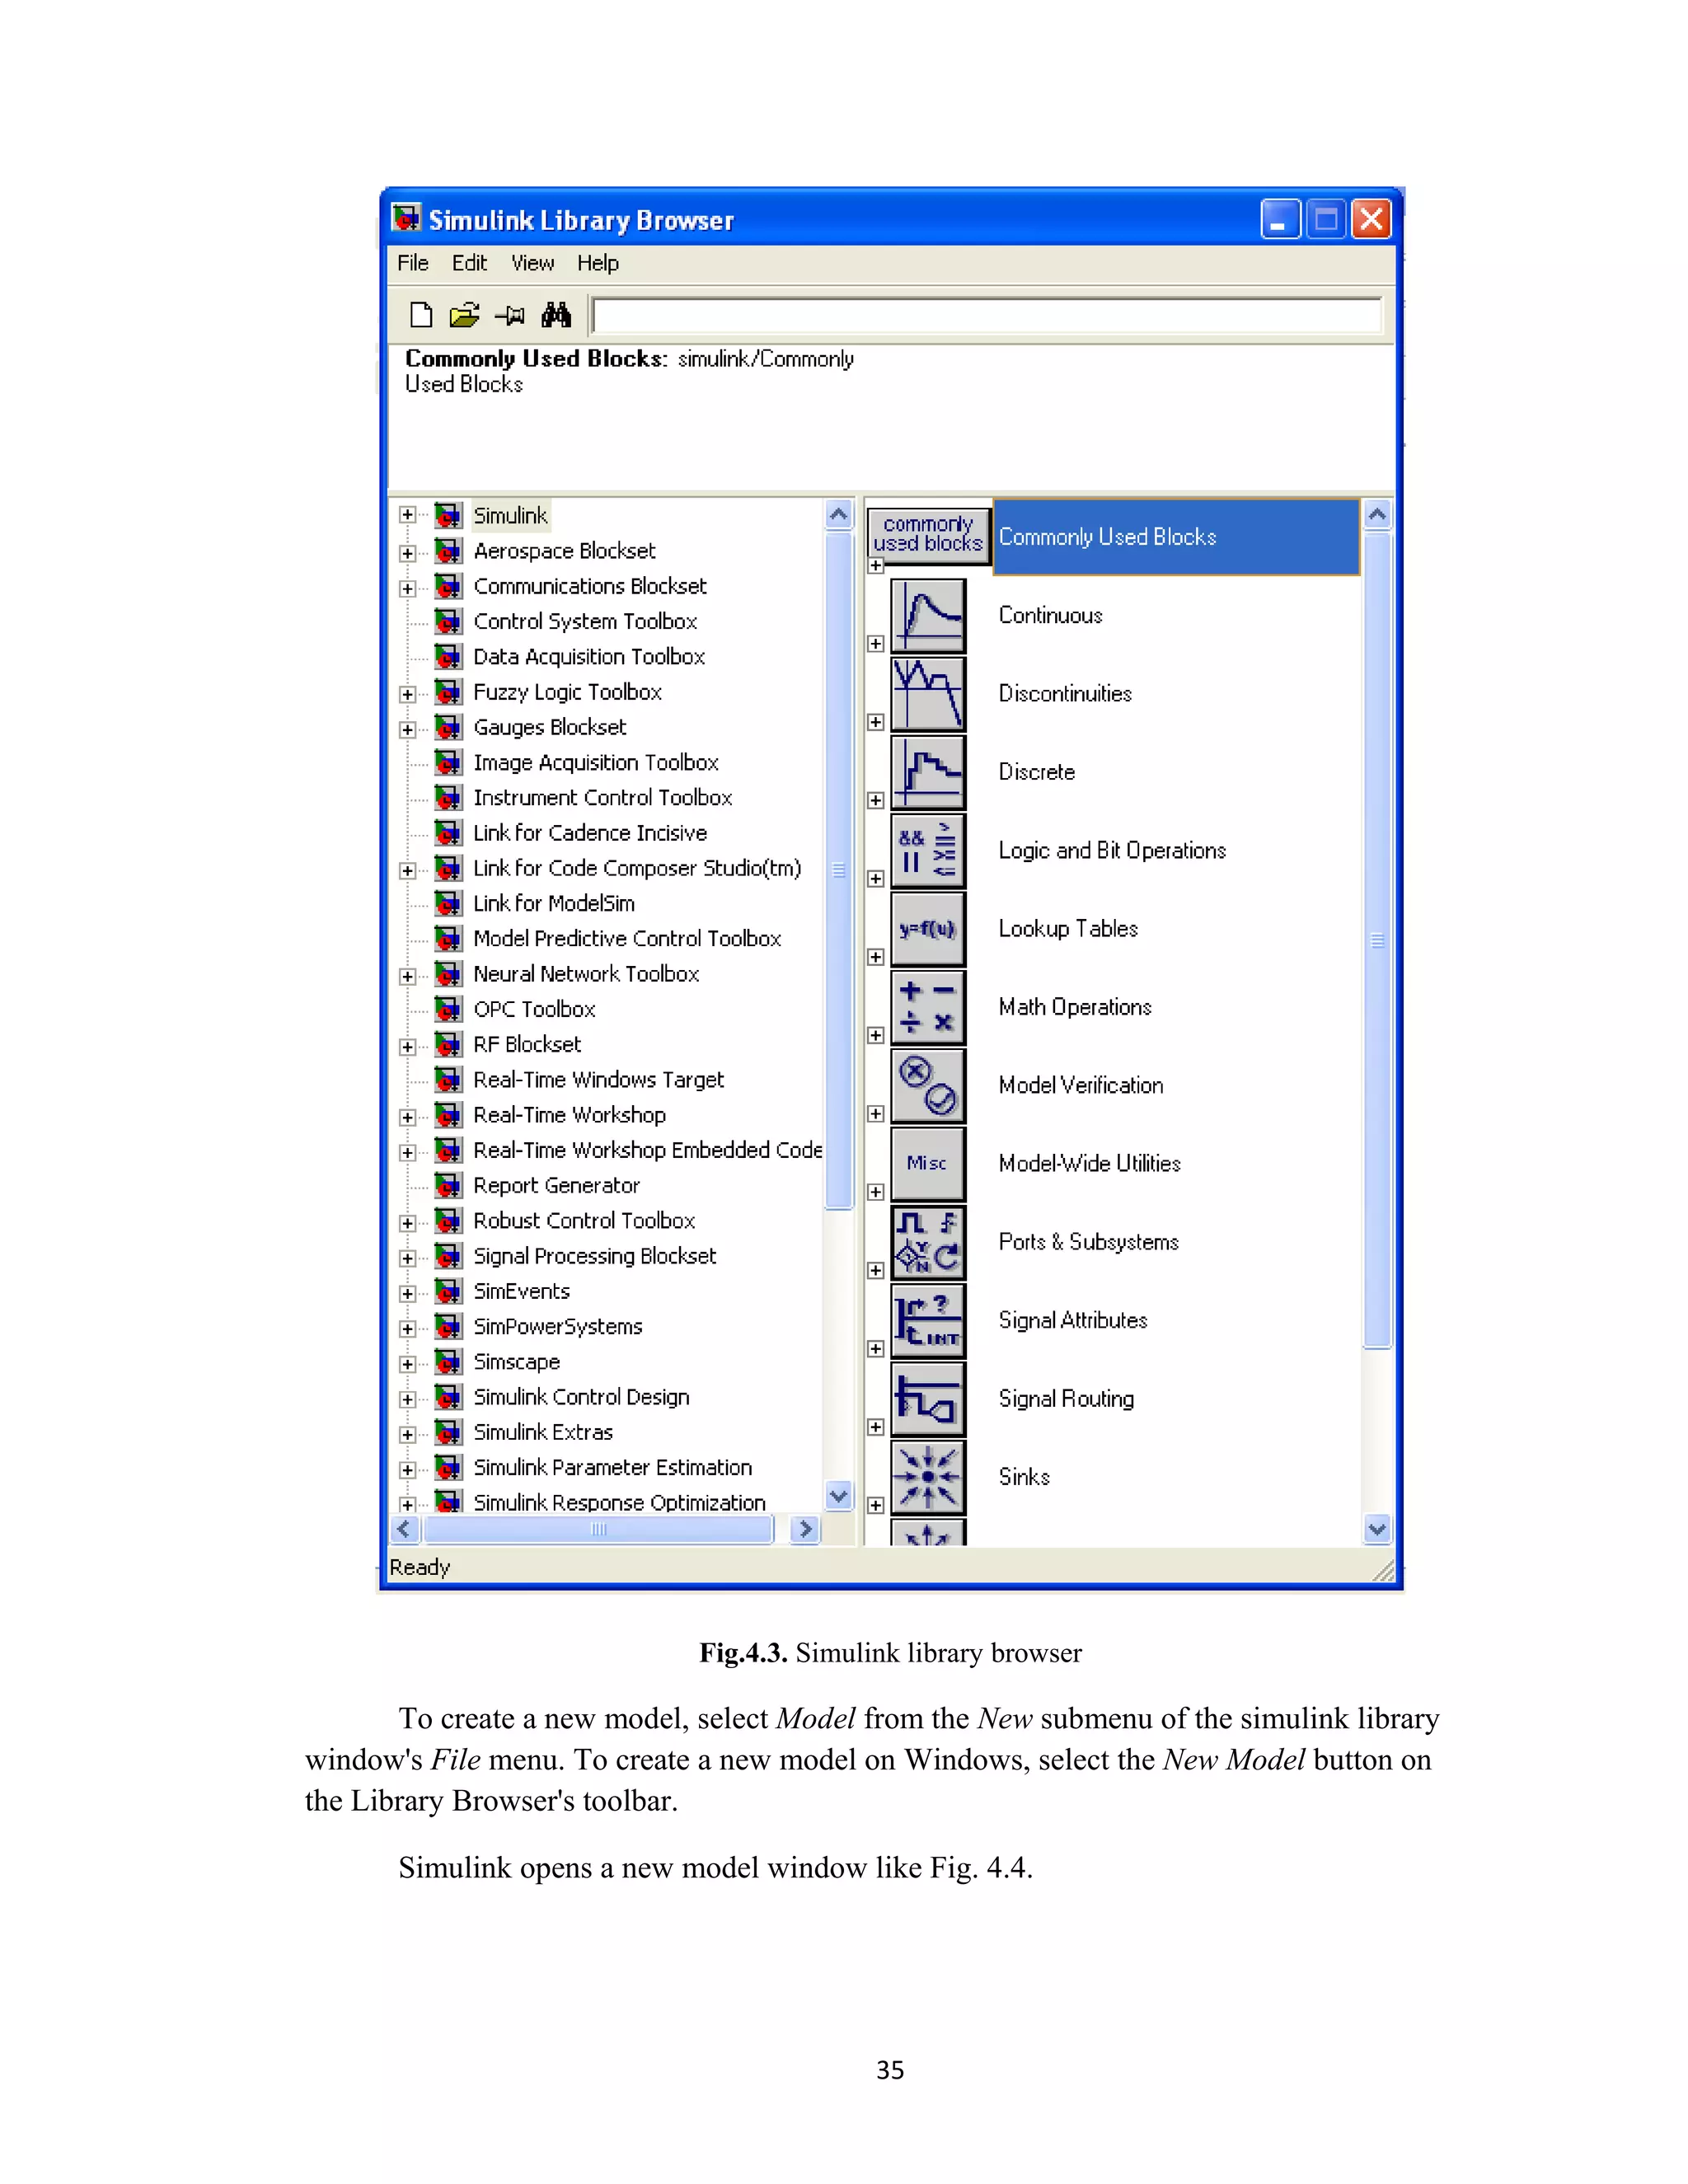Viewport: 1688px width, 2184px height.
Task: Click tree pane scroll up arrow
Action: [839, 515]
